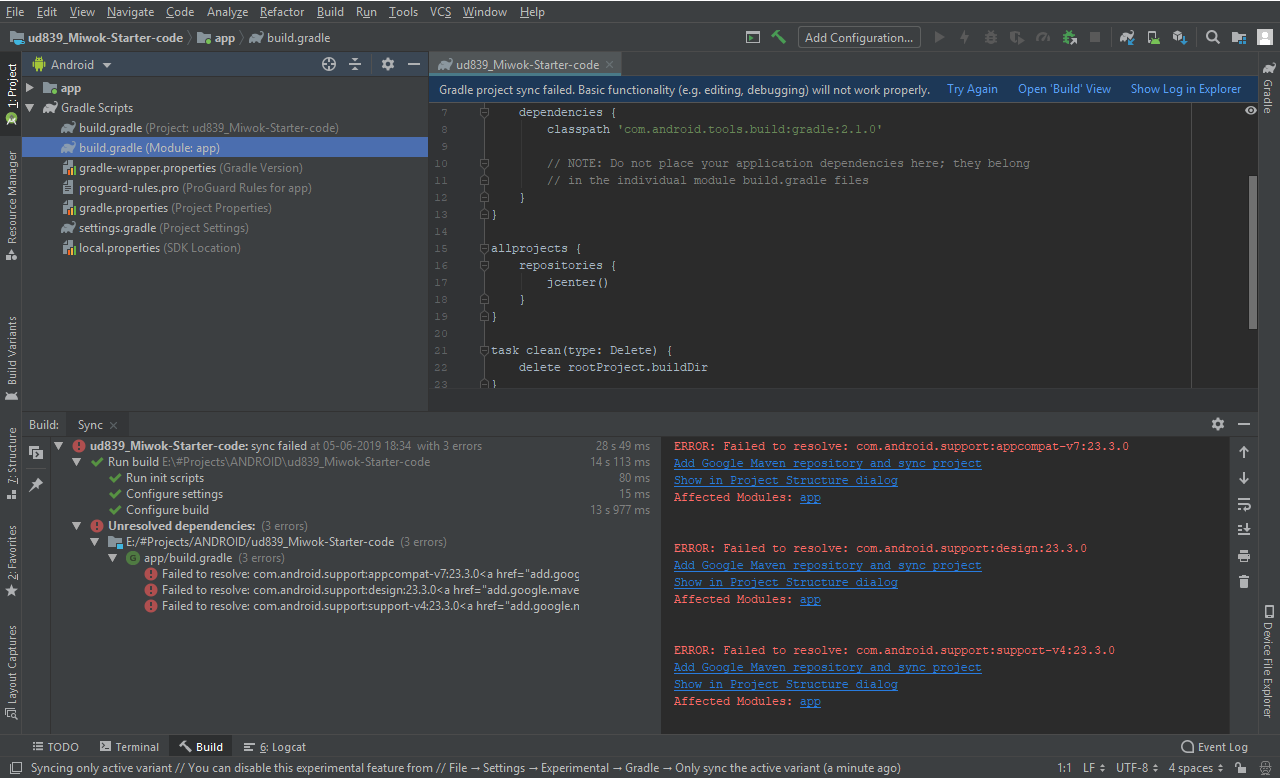Click the Add Configuration button
Viewport: 1280px width, 778px height.
[859, 37]
